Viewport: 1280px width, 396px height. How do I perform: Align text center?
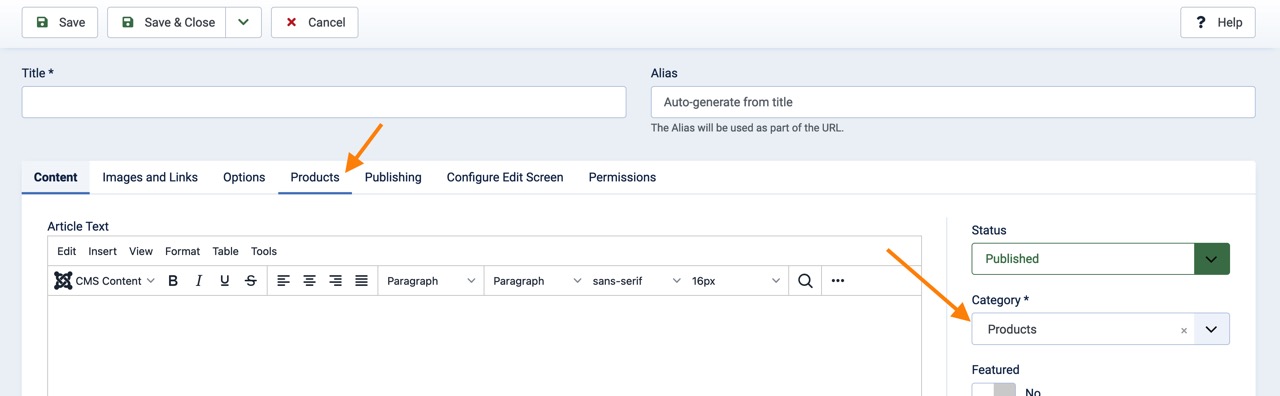(310, 281)
